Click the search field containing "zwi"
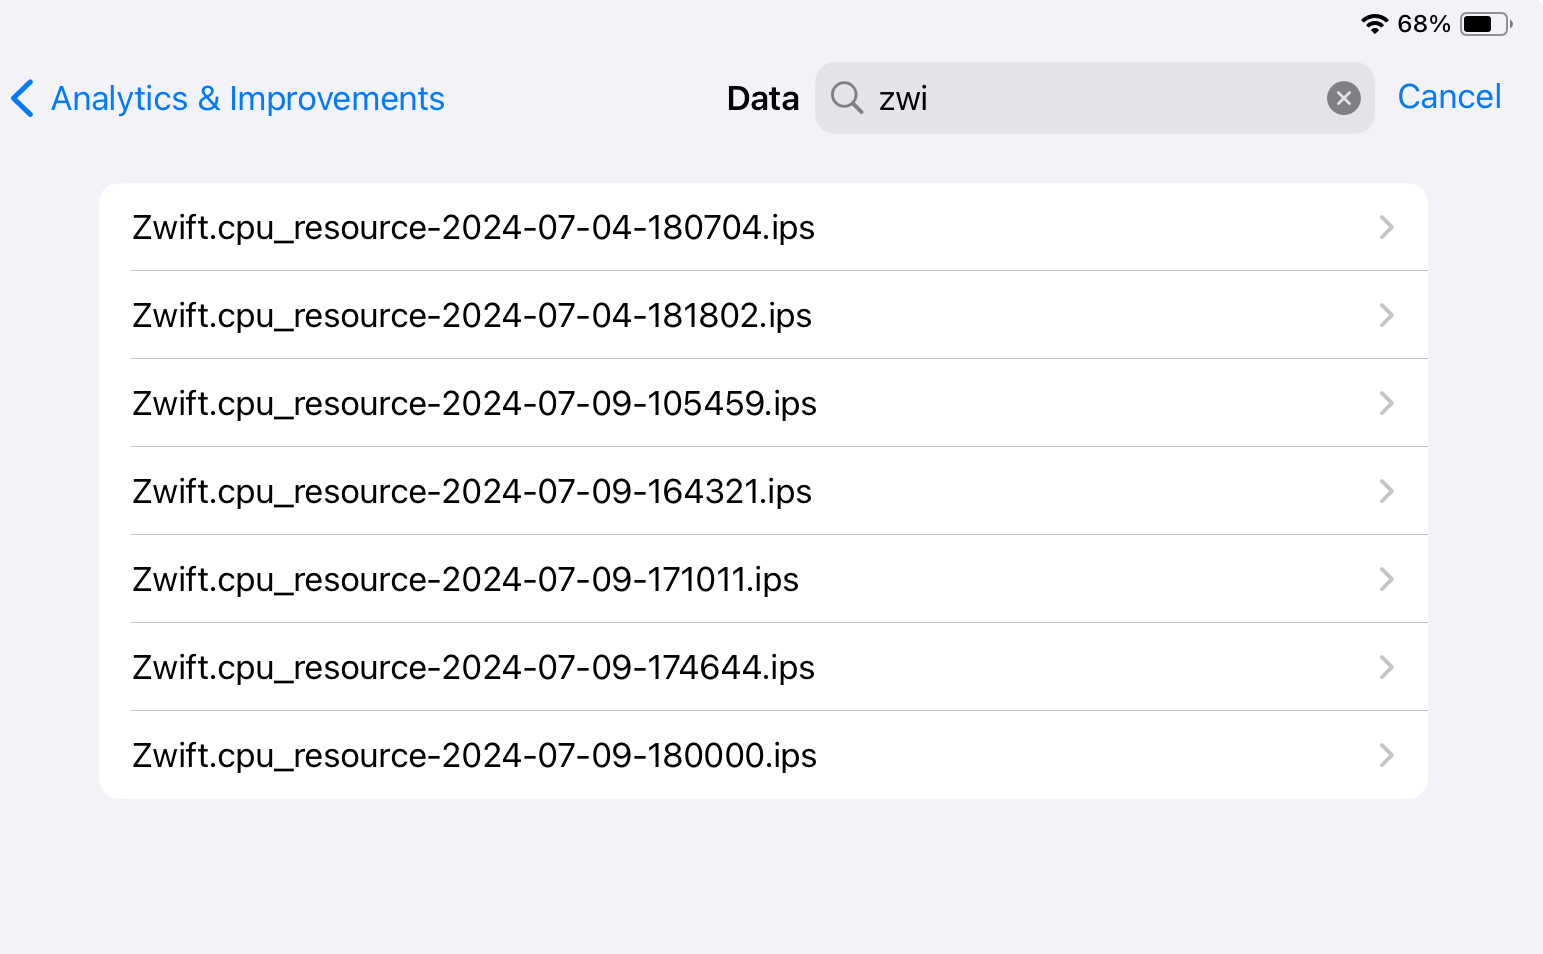The height and width of the screenshot is (954, 1543). tap(1090, 98)
